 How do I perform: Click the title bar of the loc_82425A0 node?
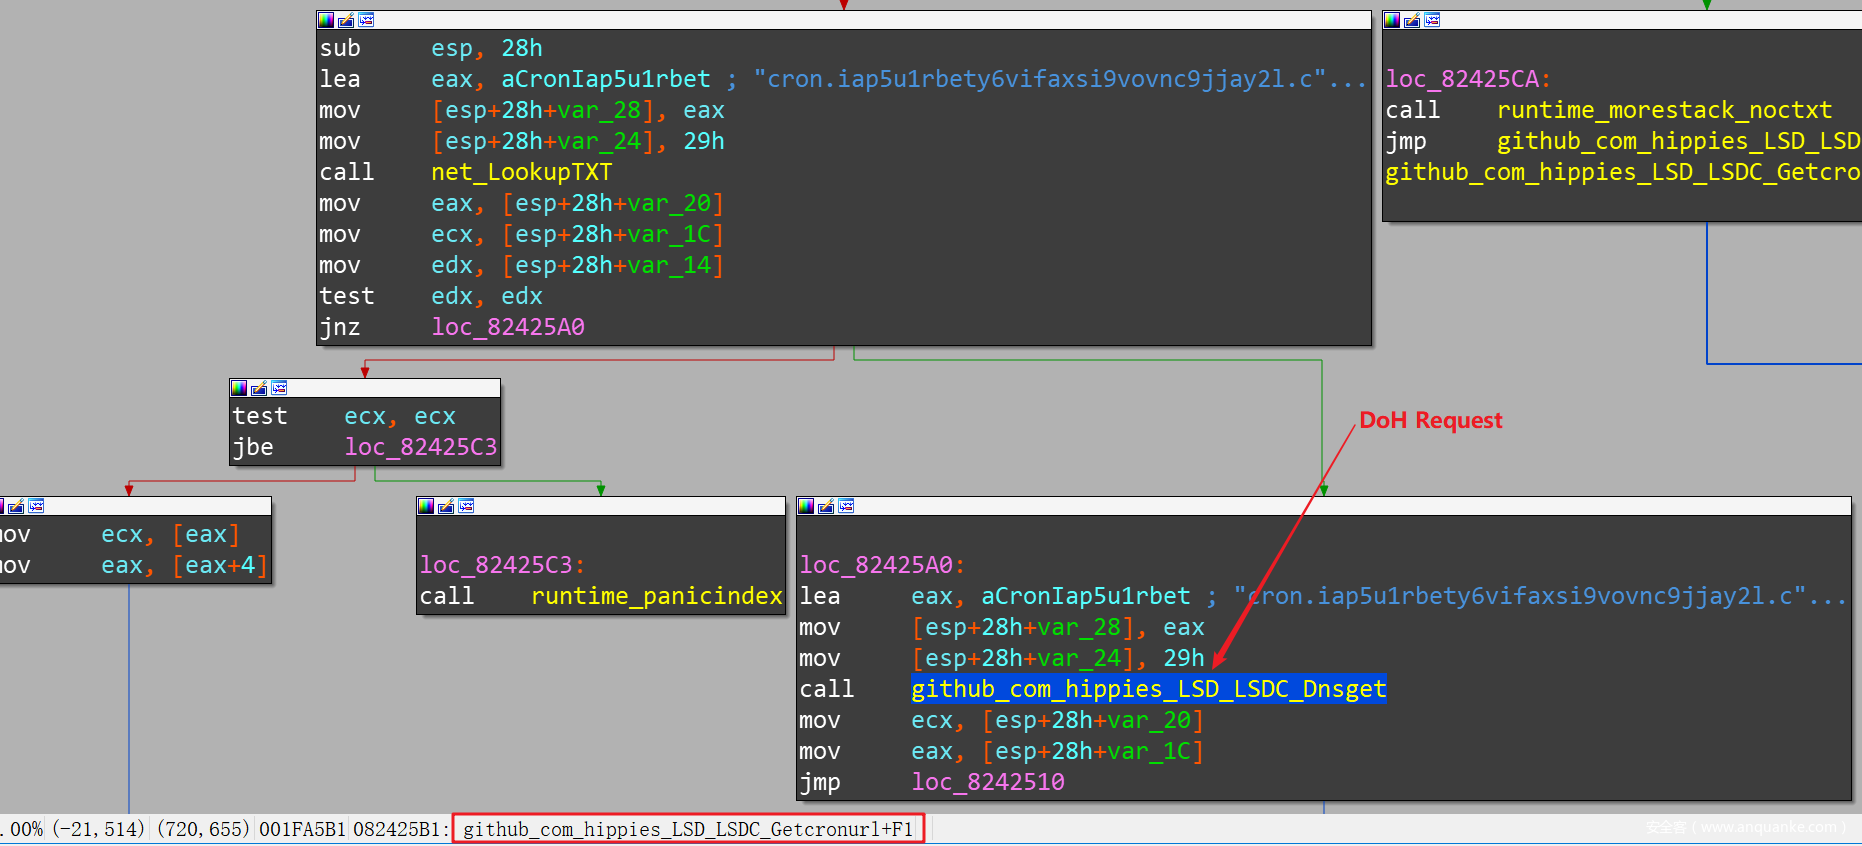[1324, 506]
